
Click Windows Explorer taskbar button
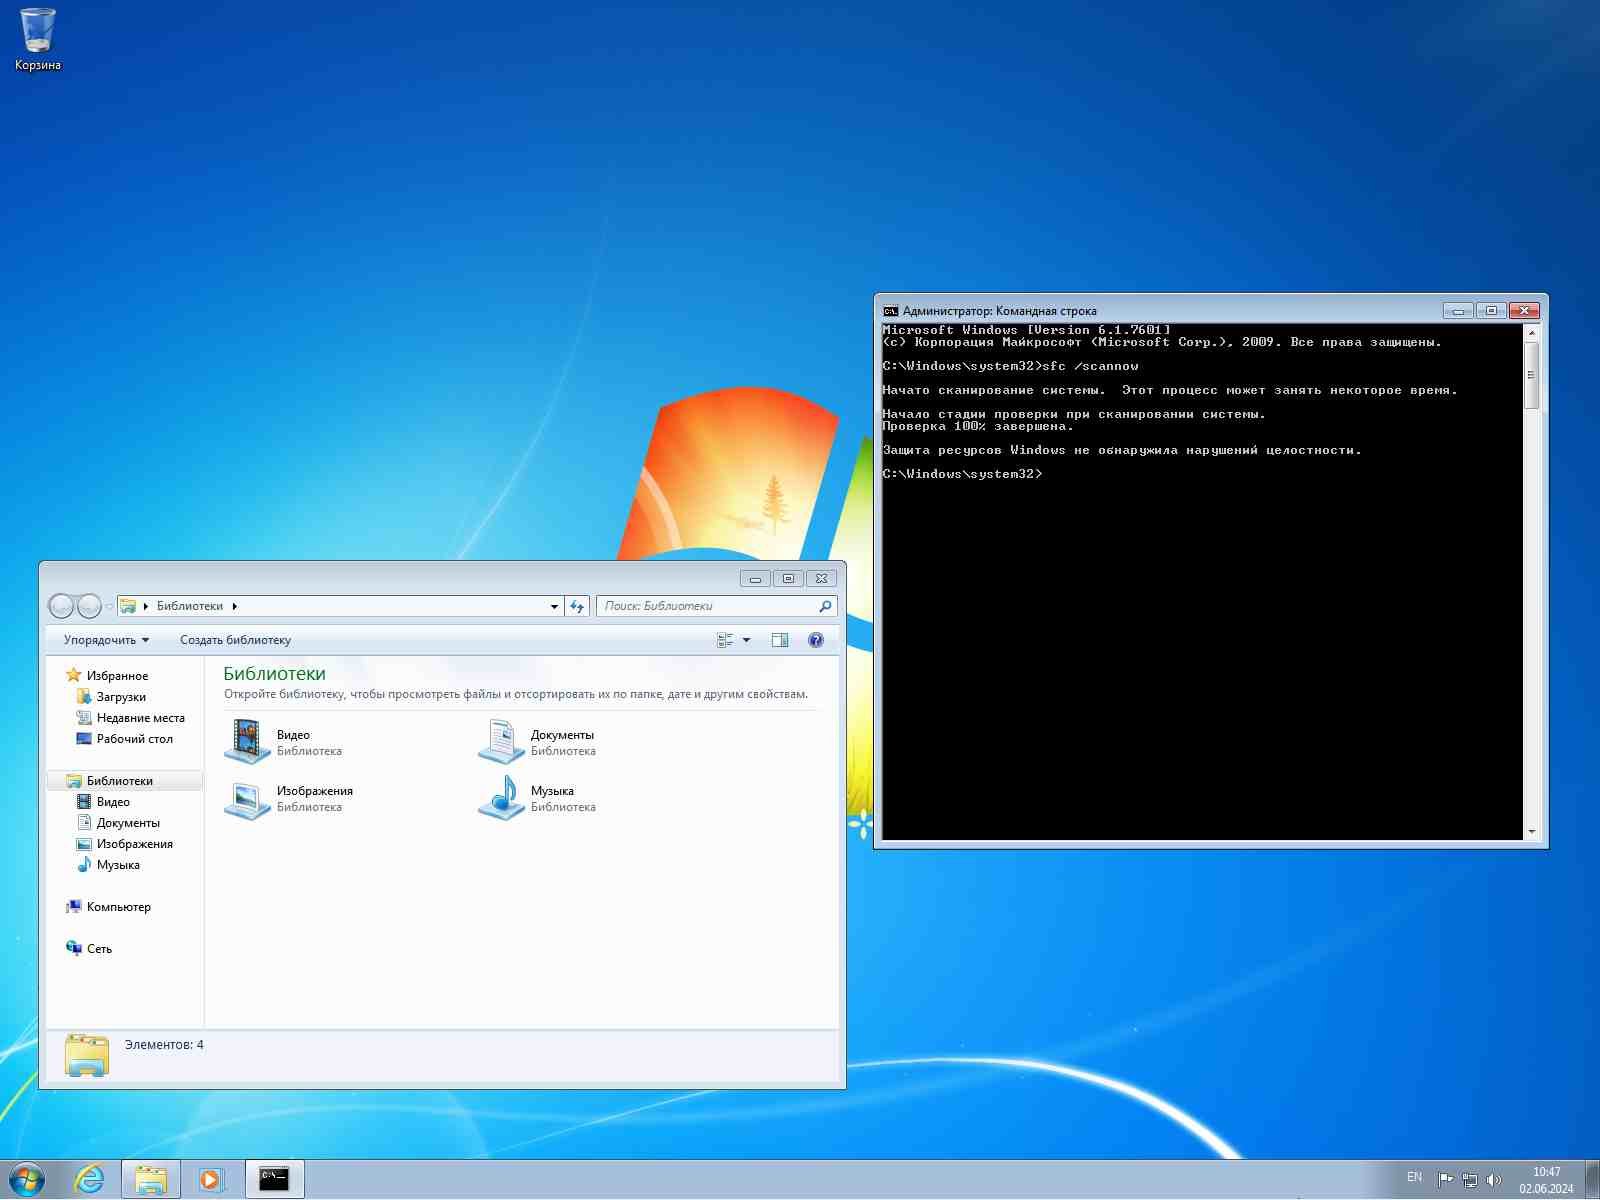click(x=151, y=1180)
